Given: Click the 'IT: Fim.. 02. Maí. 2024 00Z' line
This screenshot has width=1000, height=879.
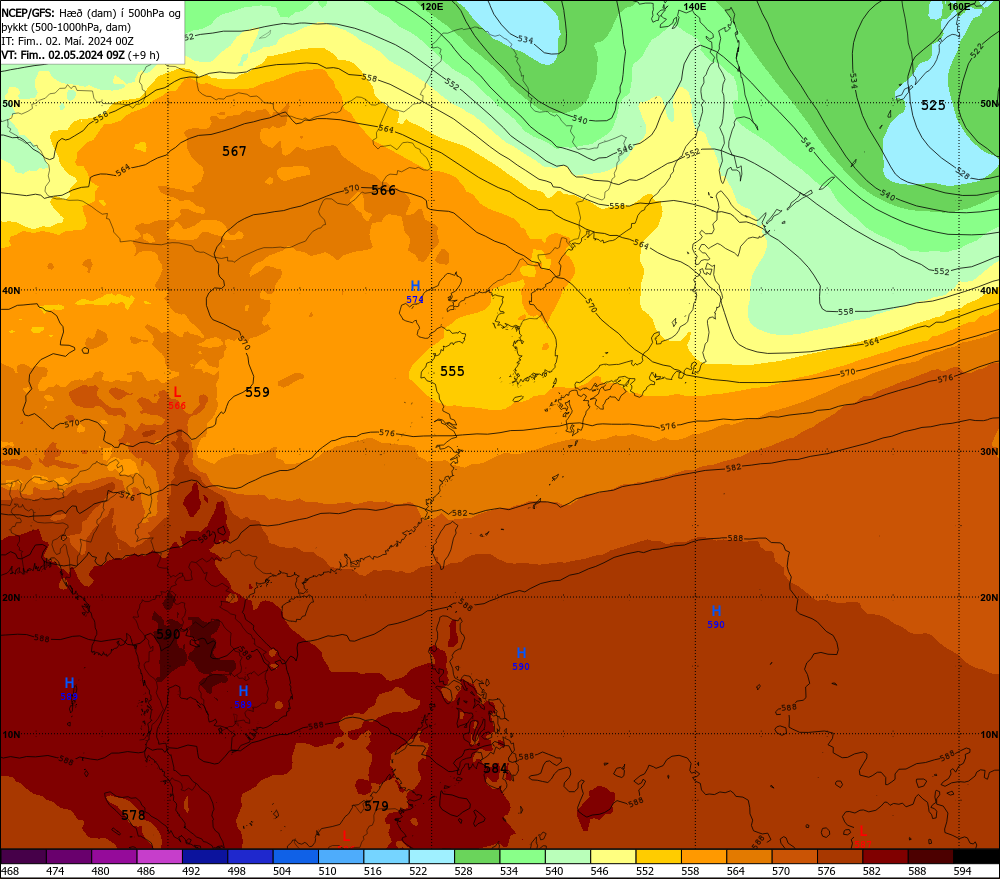Looking at the screenshot, I should click(x=68, y=41).
